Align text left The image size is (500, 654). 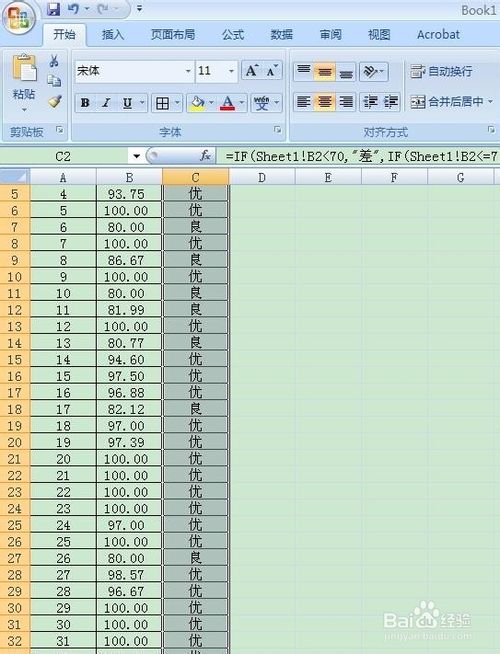pyautogui.click(x=304, y=102)
